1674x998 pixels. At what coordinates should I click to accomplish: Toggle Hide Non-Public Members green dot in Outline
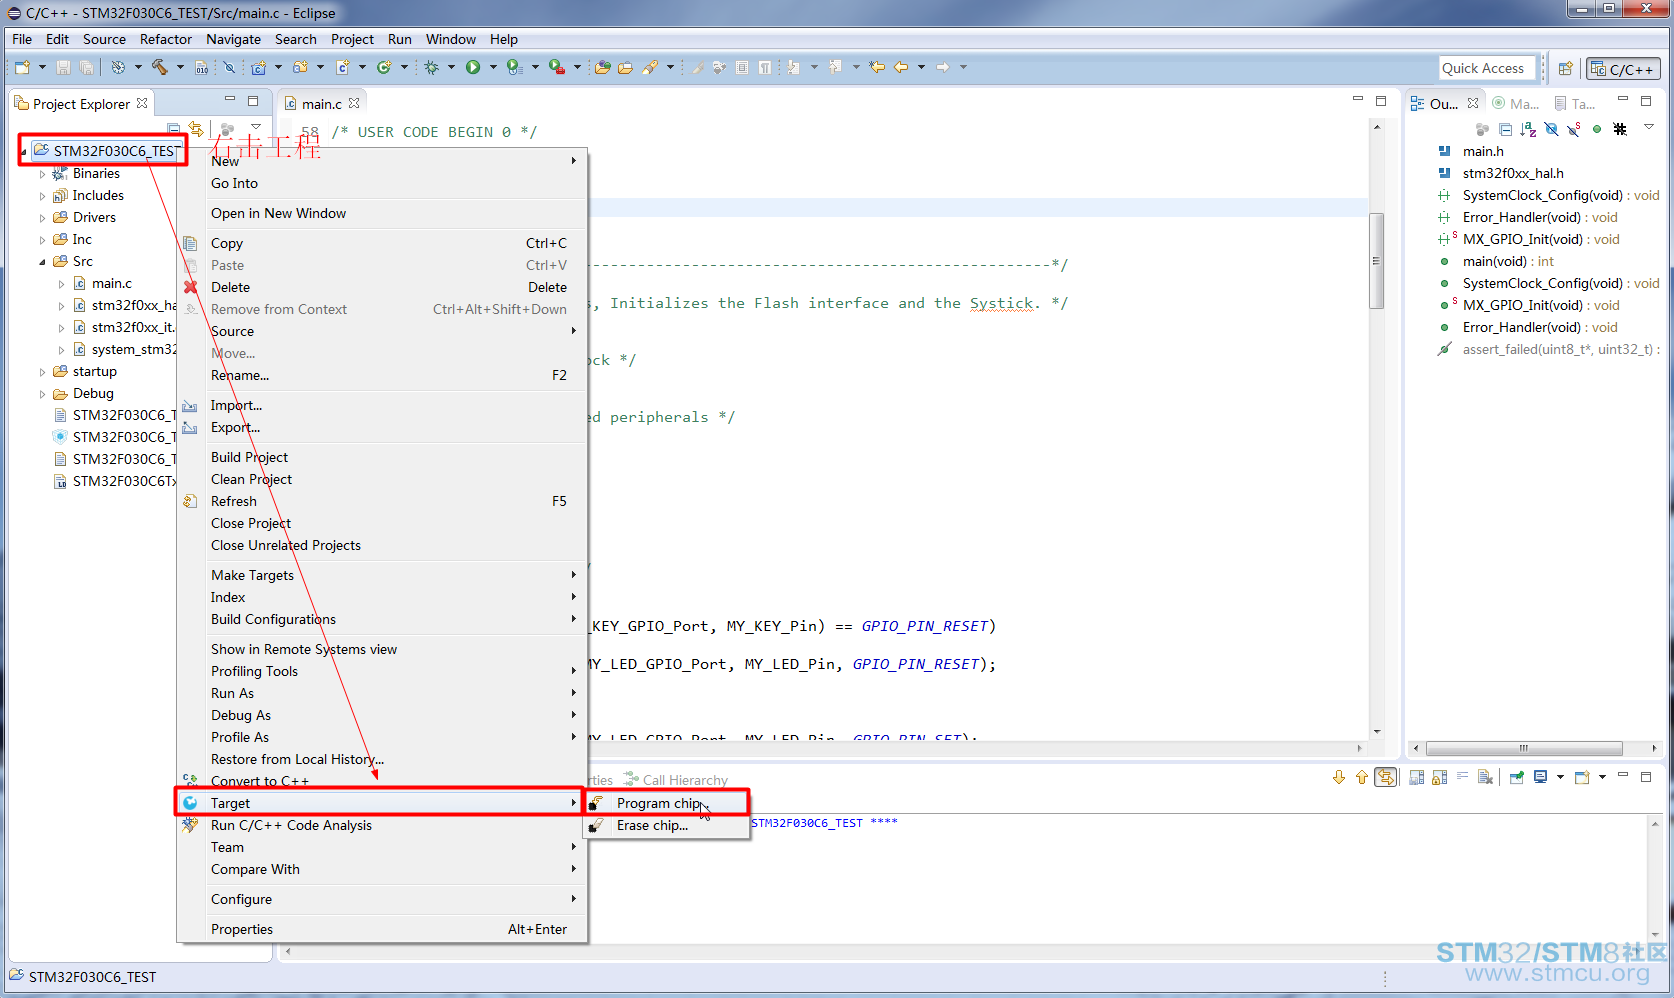tap(1597, 129)
